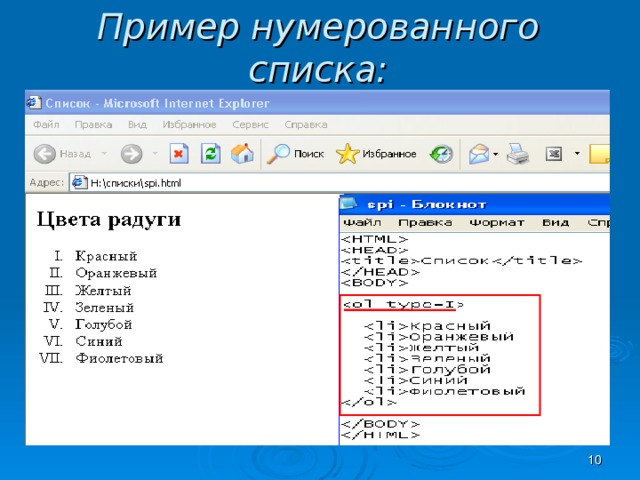Image resolution: width=640 pixels, height=480 pixels.
Task: Open the Файл menu in Internet Explorer
Action: (x=46, y=124)
